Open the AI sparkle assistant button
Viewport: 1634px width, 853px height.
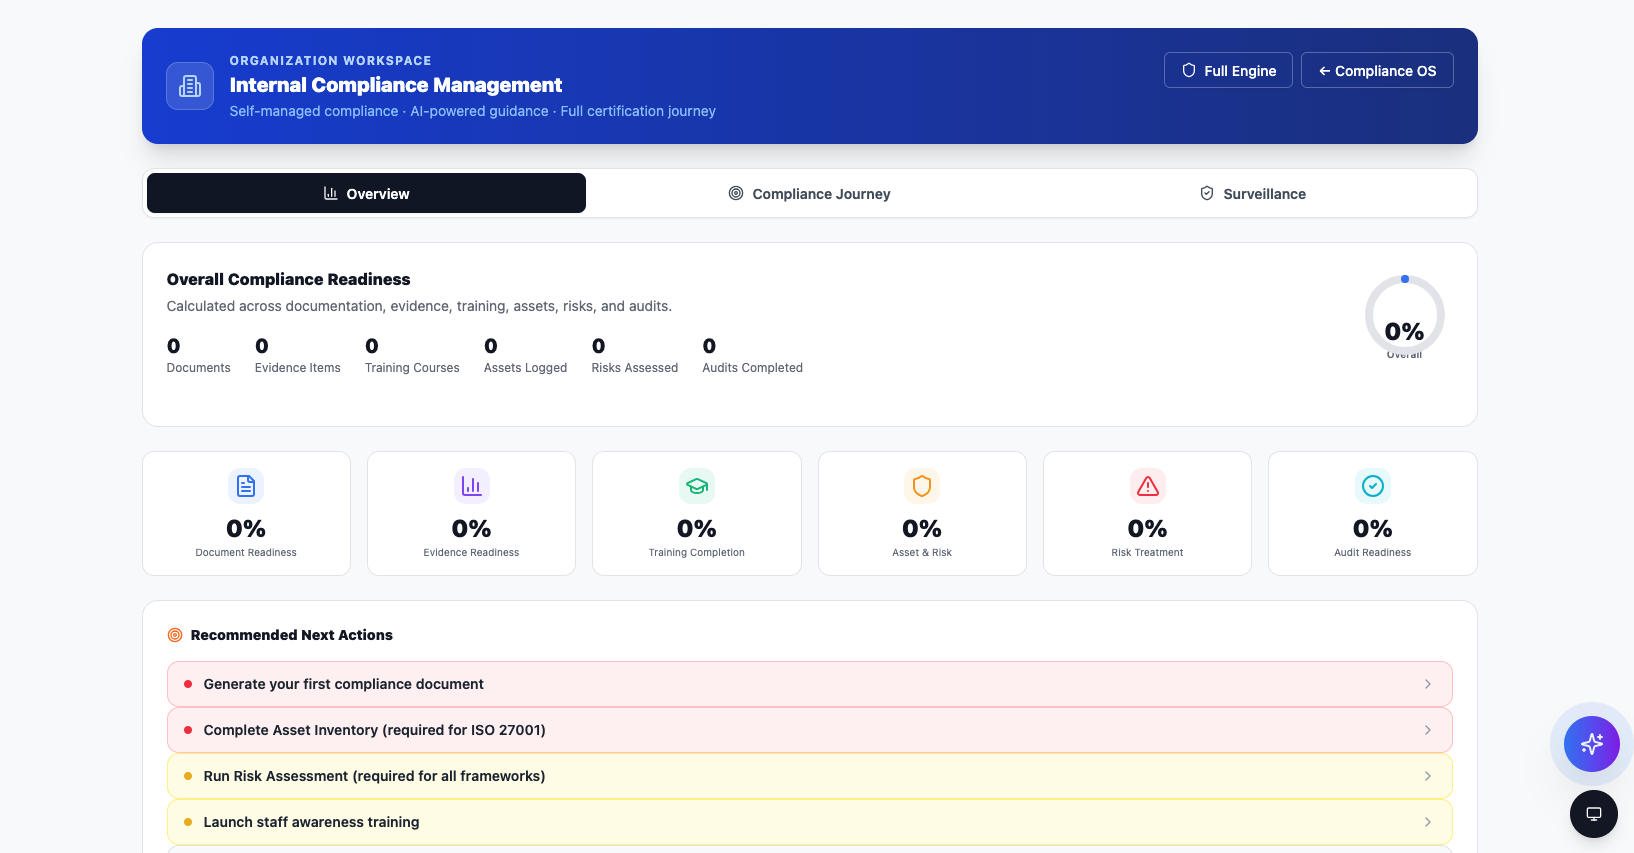[1592, 744]
